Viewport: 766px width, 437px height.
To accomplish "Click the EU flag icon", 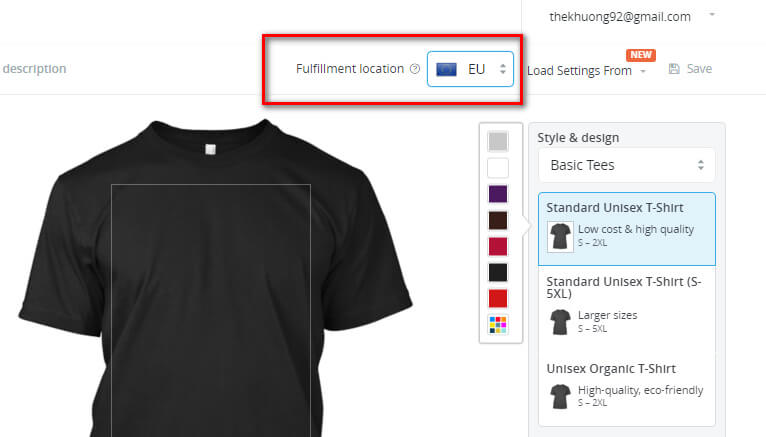I will 447,69.
